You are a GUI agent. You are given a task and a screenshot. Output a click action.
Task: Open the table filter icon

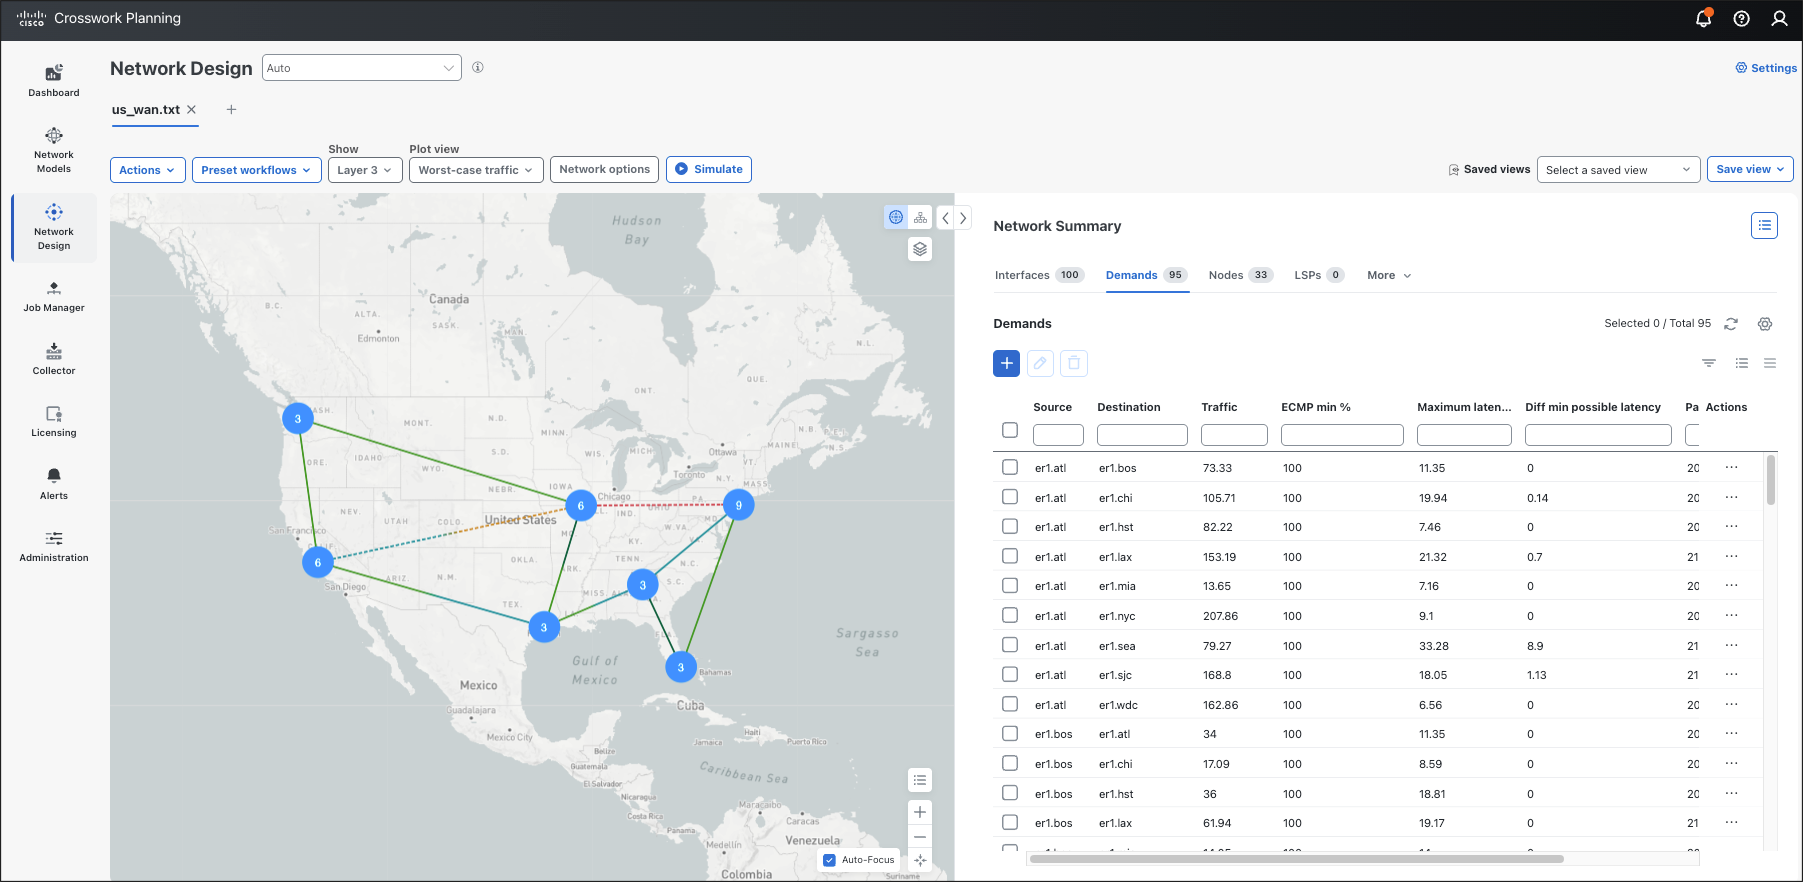(x=1709, y=363)
